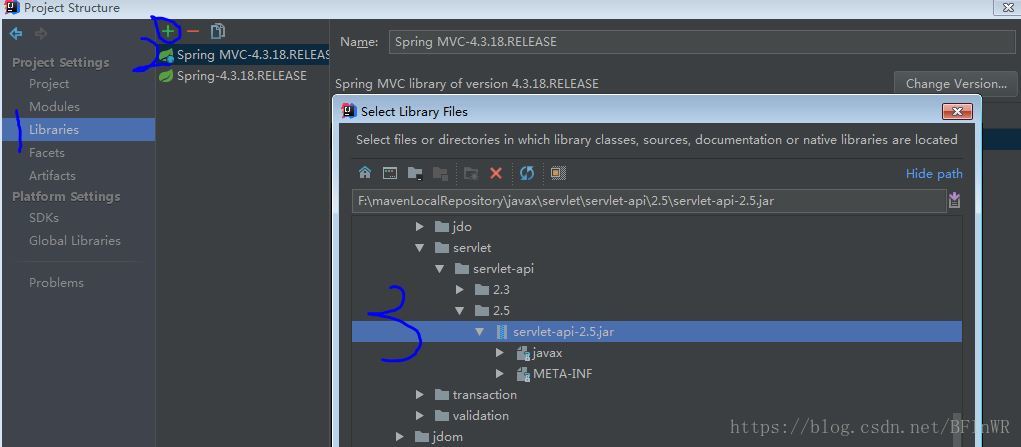Open recent paths history beside path field
The width and height of the screenshot is (1021, 447).
[955, 200]
